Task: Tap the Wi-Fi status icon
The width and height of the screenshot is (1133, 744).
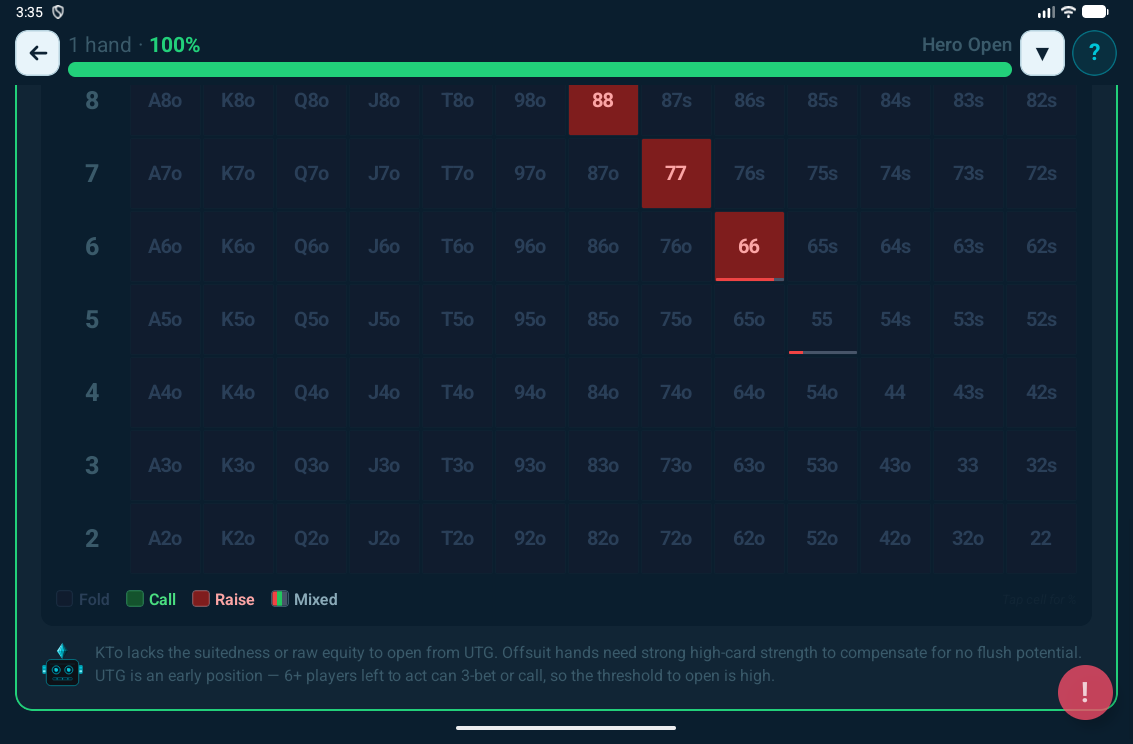Action: (1068, 12)
